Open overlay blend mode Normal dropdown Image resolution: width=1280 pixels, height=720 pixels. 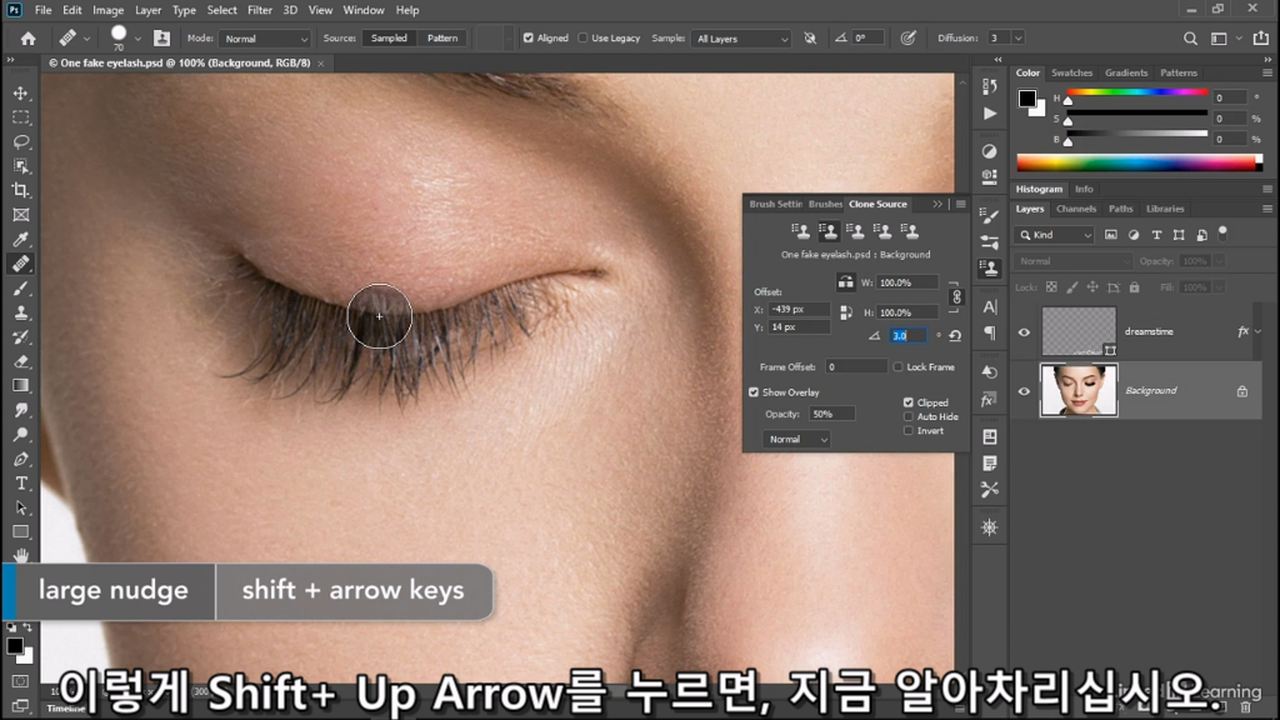797,439
